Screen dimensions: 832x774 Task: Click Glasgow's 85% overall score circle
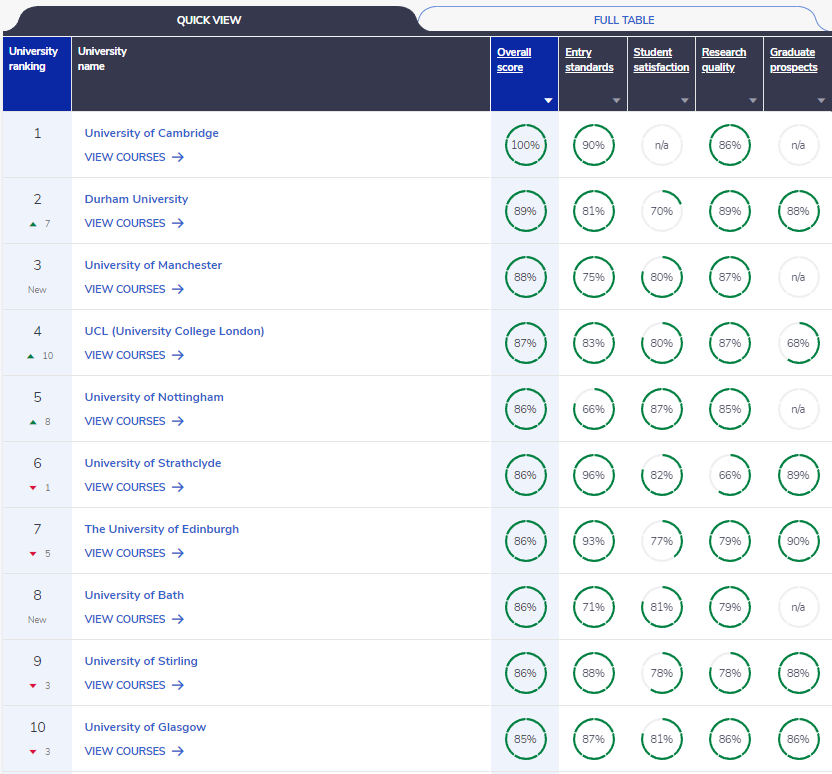coord(525,739)
